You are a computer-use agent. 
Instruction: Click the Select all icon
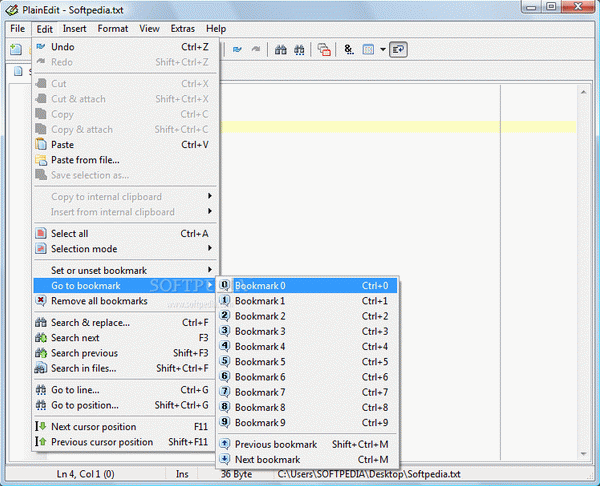pos(41,233)
